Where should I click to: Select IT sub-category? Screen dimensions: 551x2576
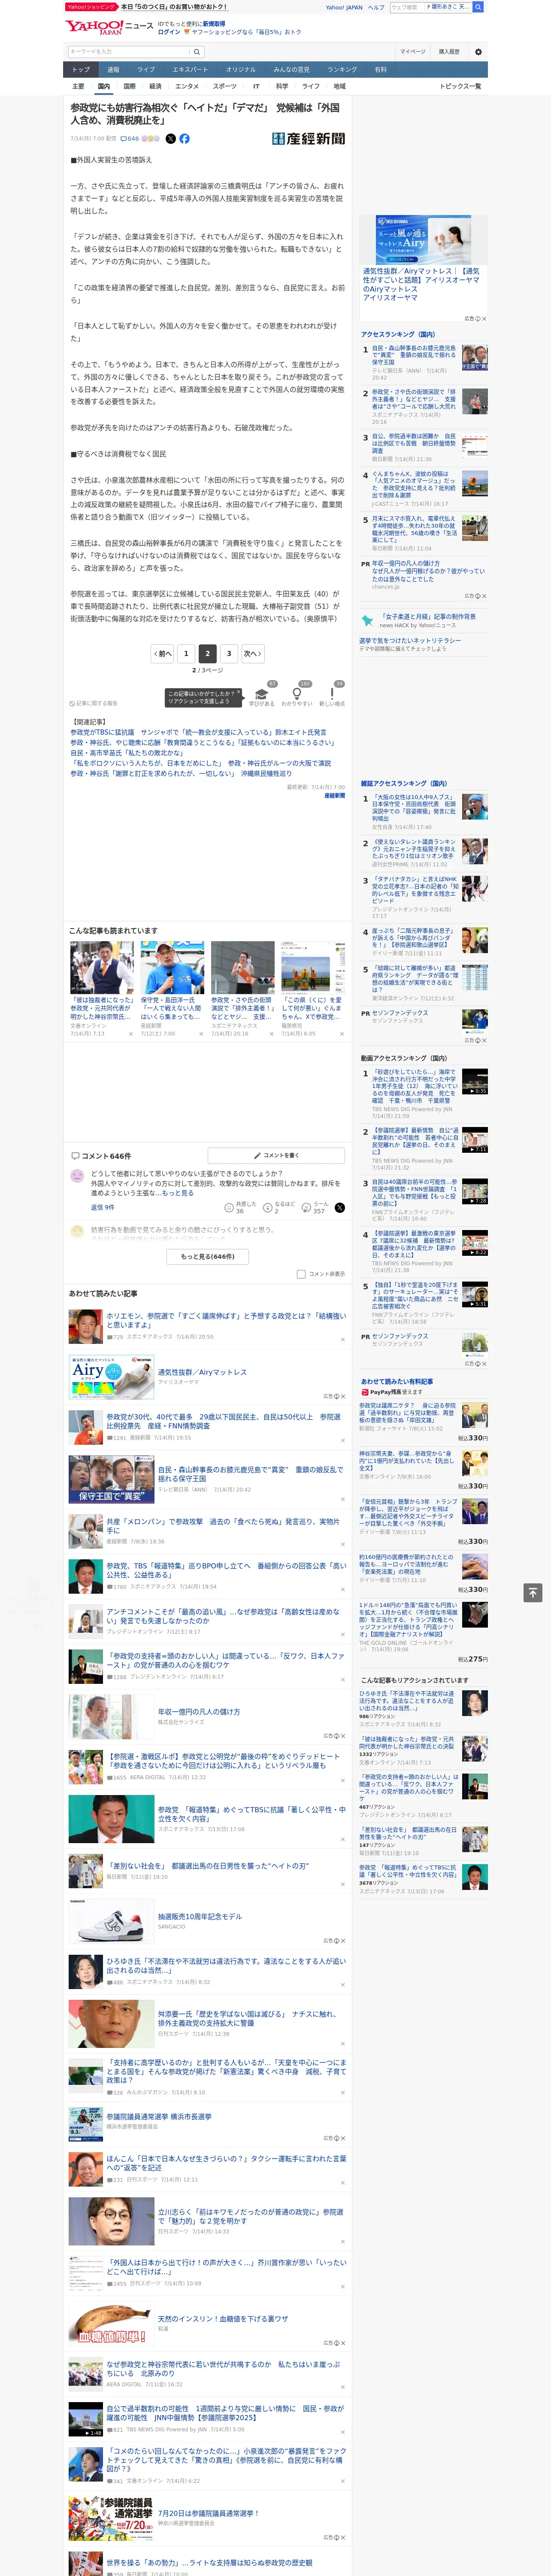coord(256,86)
